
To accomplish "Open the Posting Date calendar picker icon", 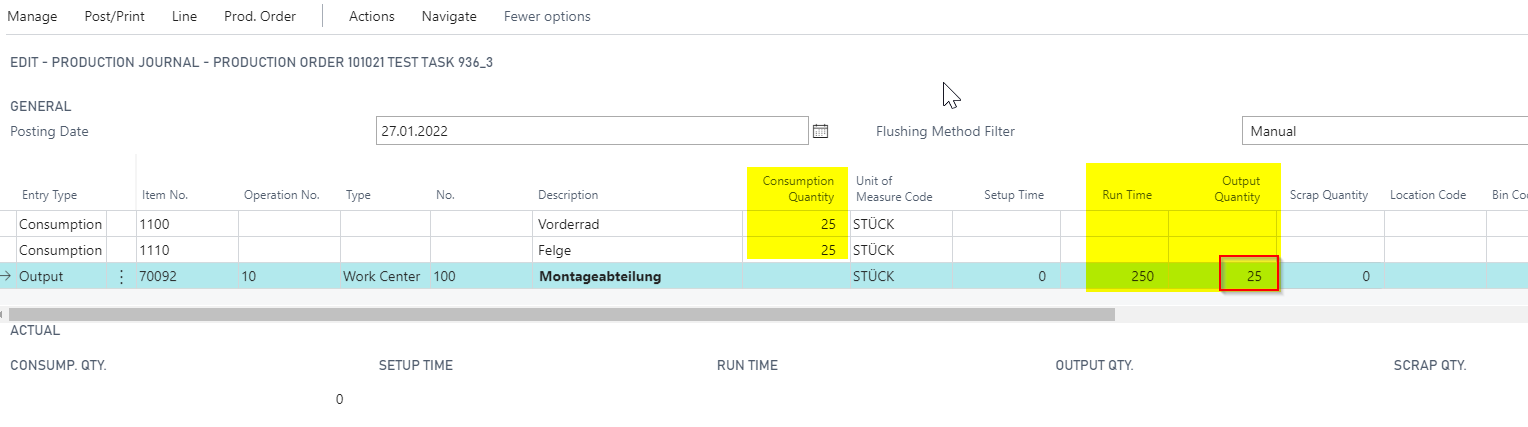I will (x=821, y=131).
